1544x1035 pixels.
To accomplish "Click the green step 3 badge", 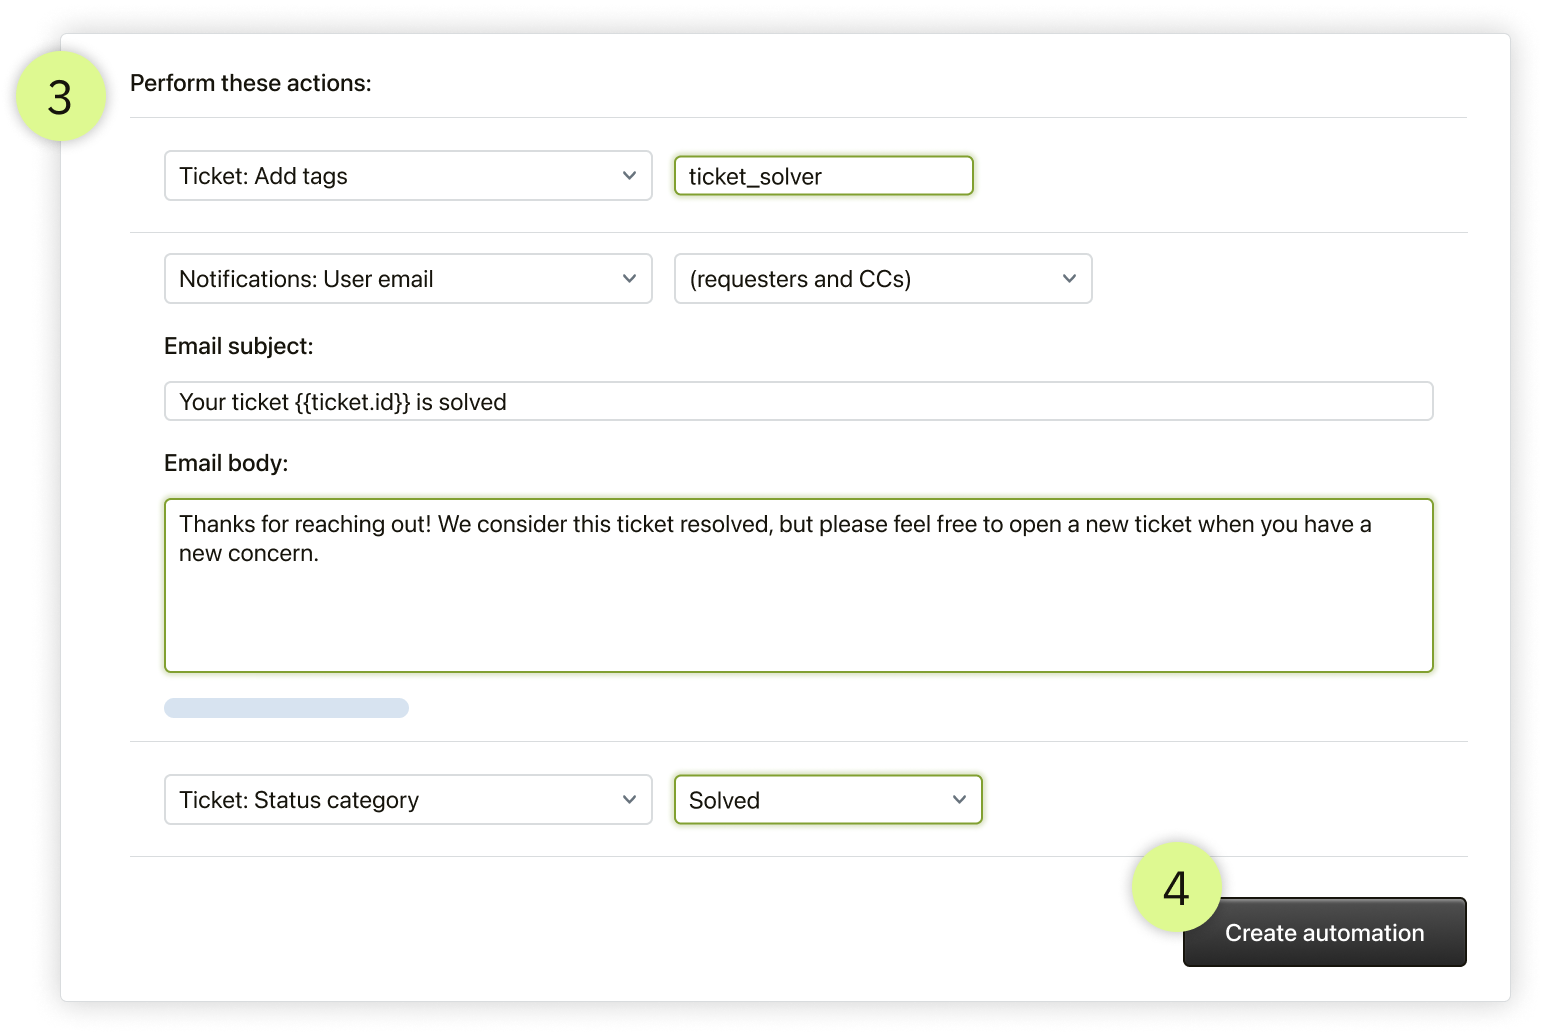I will coord(61,97).
